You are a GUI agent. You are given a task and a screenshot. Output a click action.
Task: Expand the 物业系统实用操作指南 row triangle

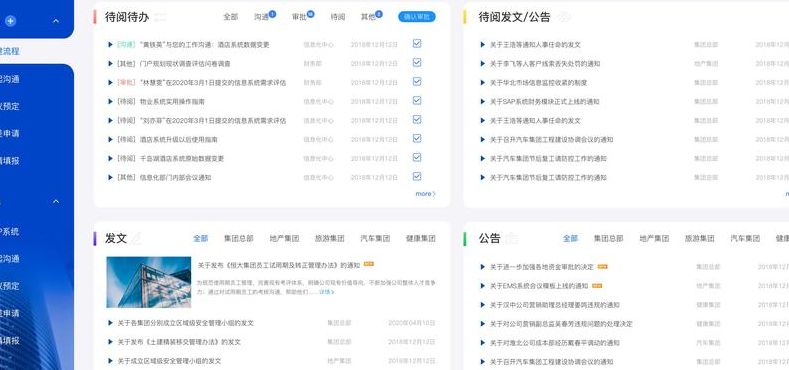coord(110,101)
